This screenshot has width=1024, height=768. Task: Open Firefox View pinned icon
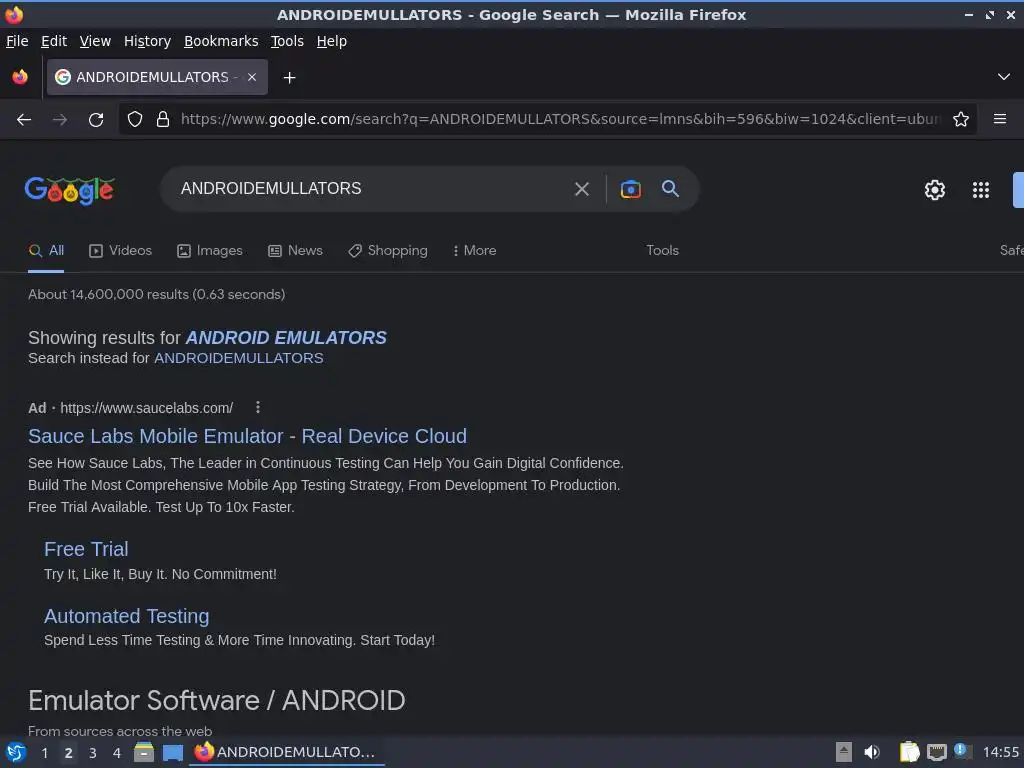tap(20, 77)
